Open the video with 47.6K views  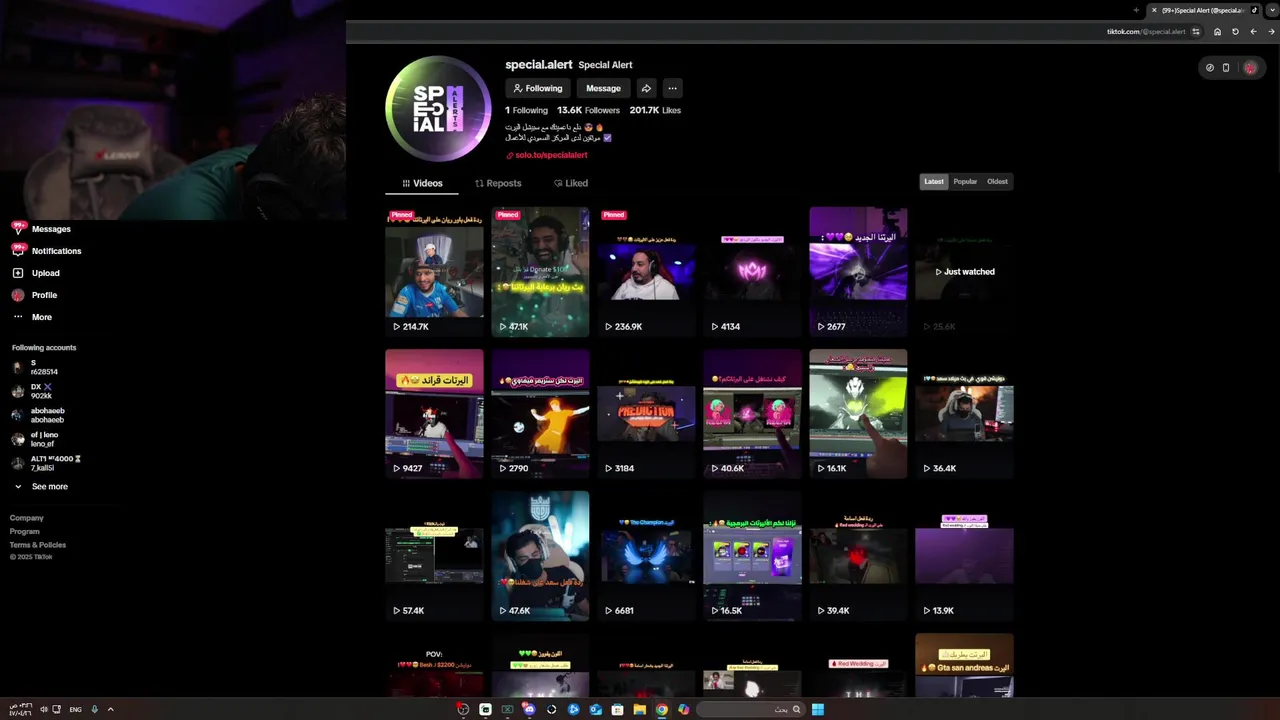click(540, 555)
